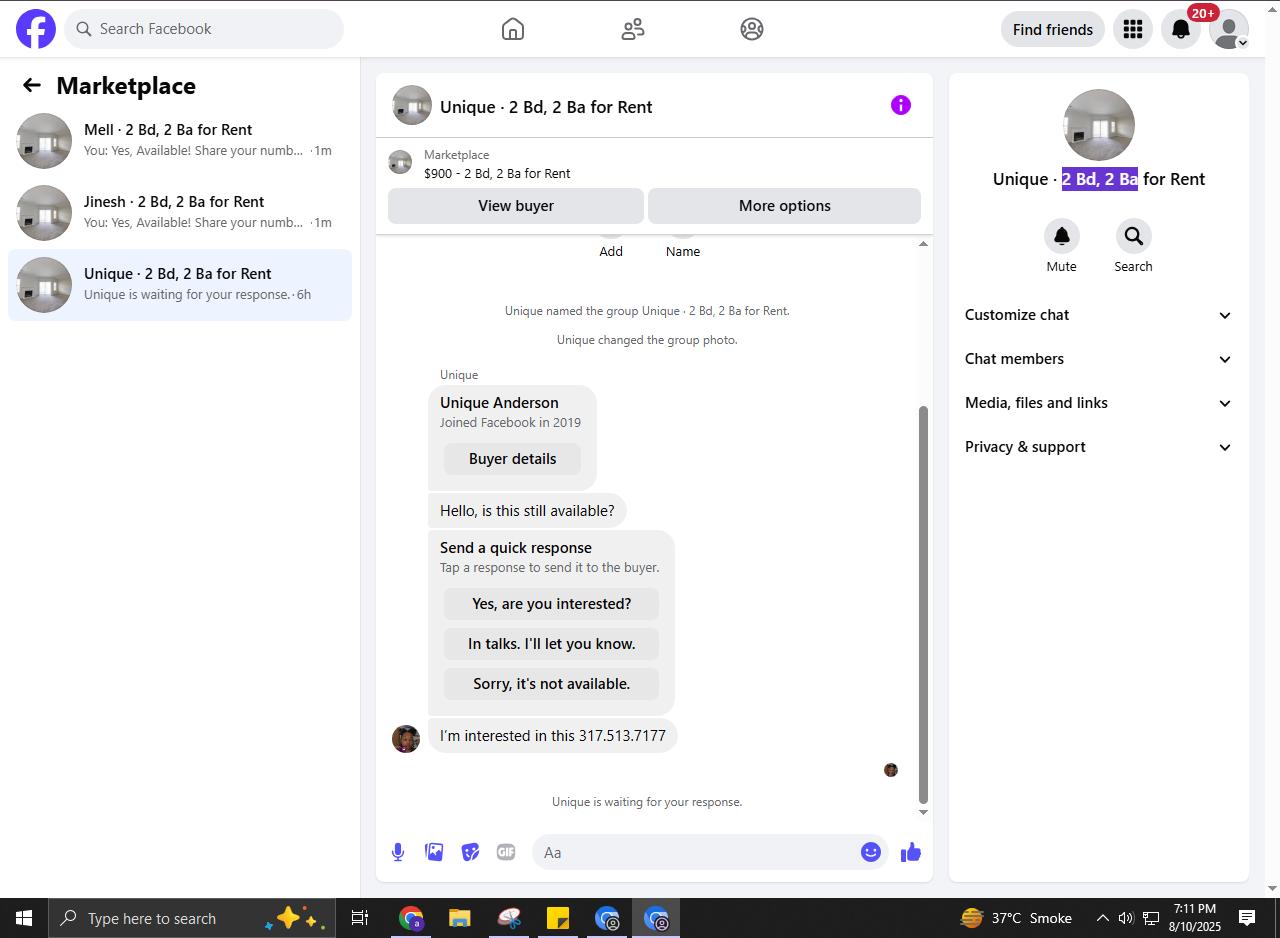Click phone number 317.513.7177 message

coord(553,735)
